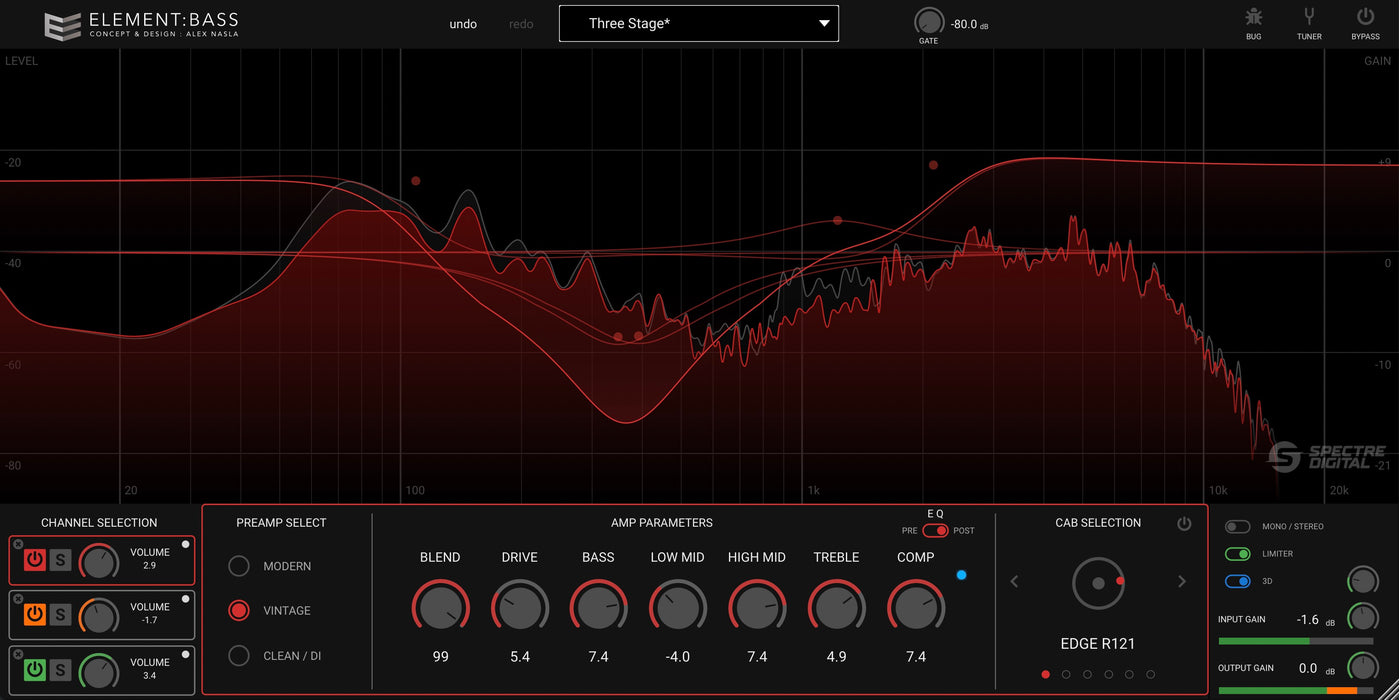Enable MONO / STEREO toggle

pos(1237,526)
